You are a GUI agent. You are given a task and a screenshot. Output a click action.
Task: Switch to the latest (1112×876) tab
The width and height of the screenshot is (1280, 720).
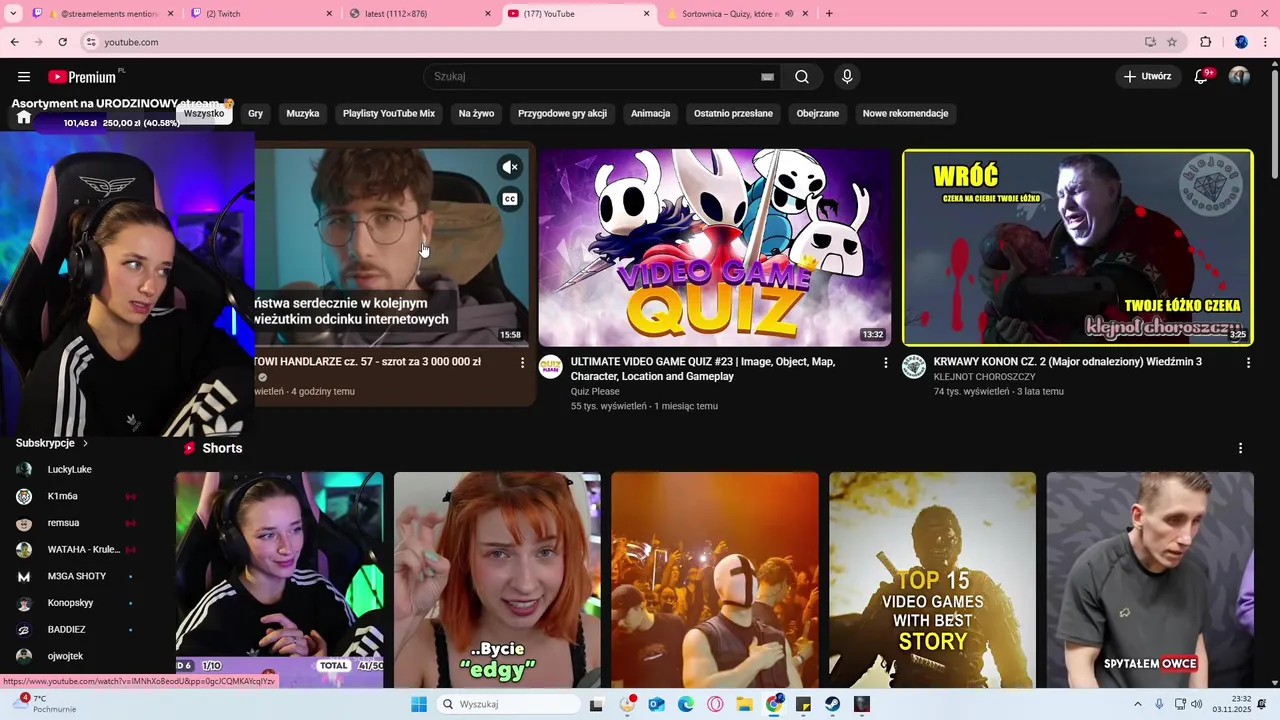click(x=420, y=14)
